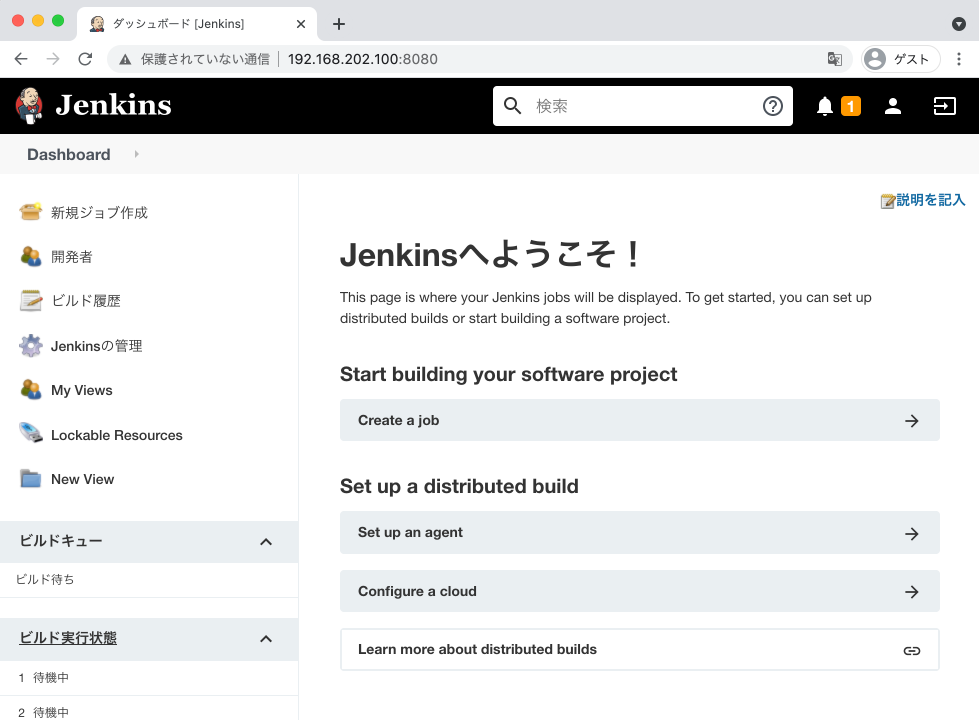This screenshot has height=720, width=979.
Task: Select New View in the sidebar
Action: [x=82, y=479]
